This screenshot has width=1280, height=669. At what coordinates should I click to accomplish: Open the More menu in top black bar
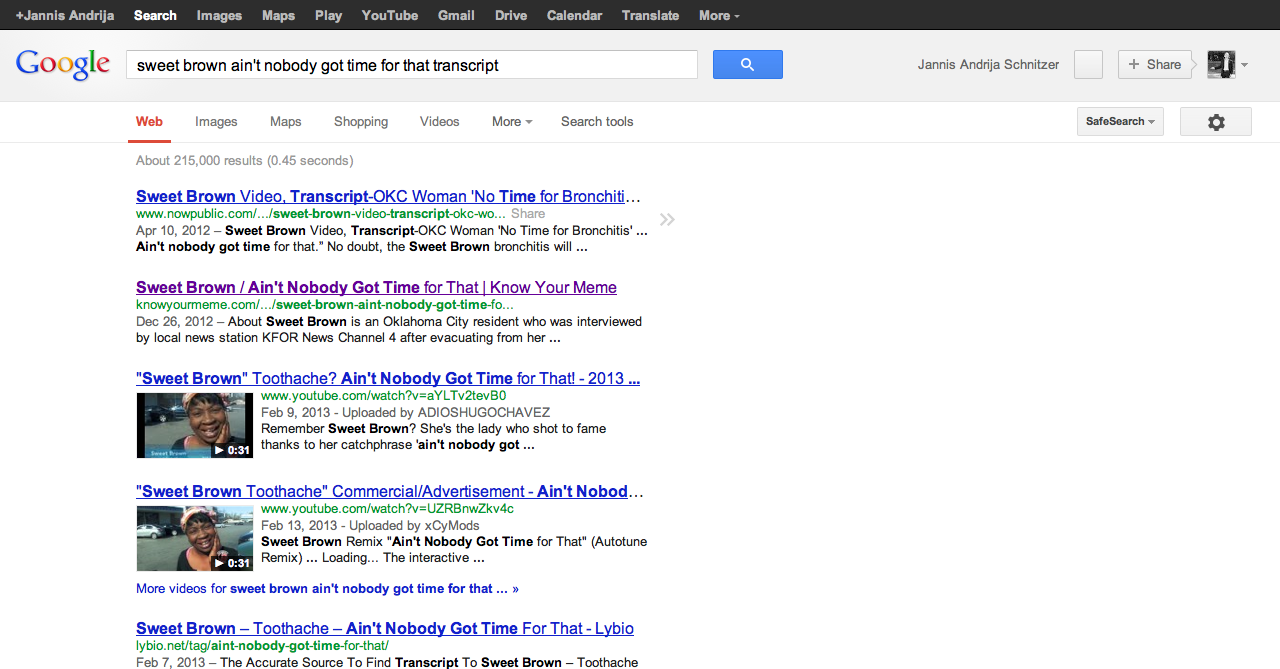719,15
